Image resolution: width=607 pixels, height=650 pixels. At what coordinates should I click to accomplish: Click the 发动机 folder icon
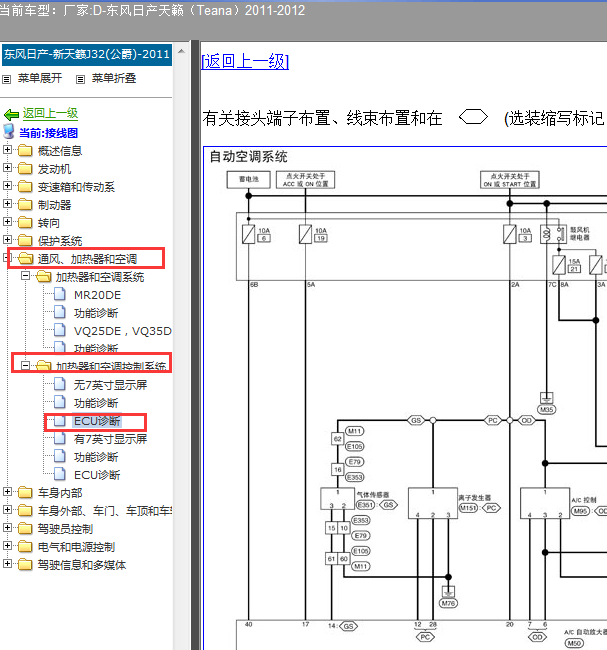tap(25, 168)
